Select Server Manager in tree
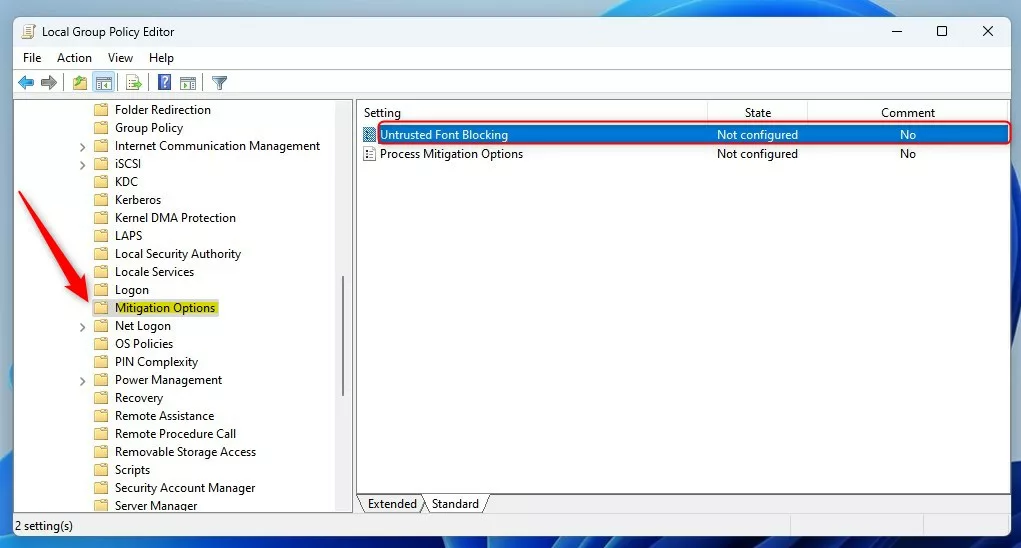The width and height of the screenshot is (1021, 548). 156,505
